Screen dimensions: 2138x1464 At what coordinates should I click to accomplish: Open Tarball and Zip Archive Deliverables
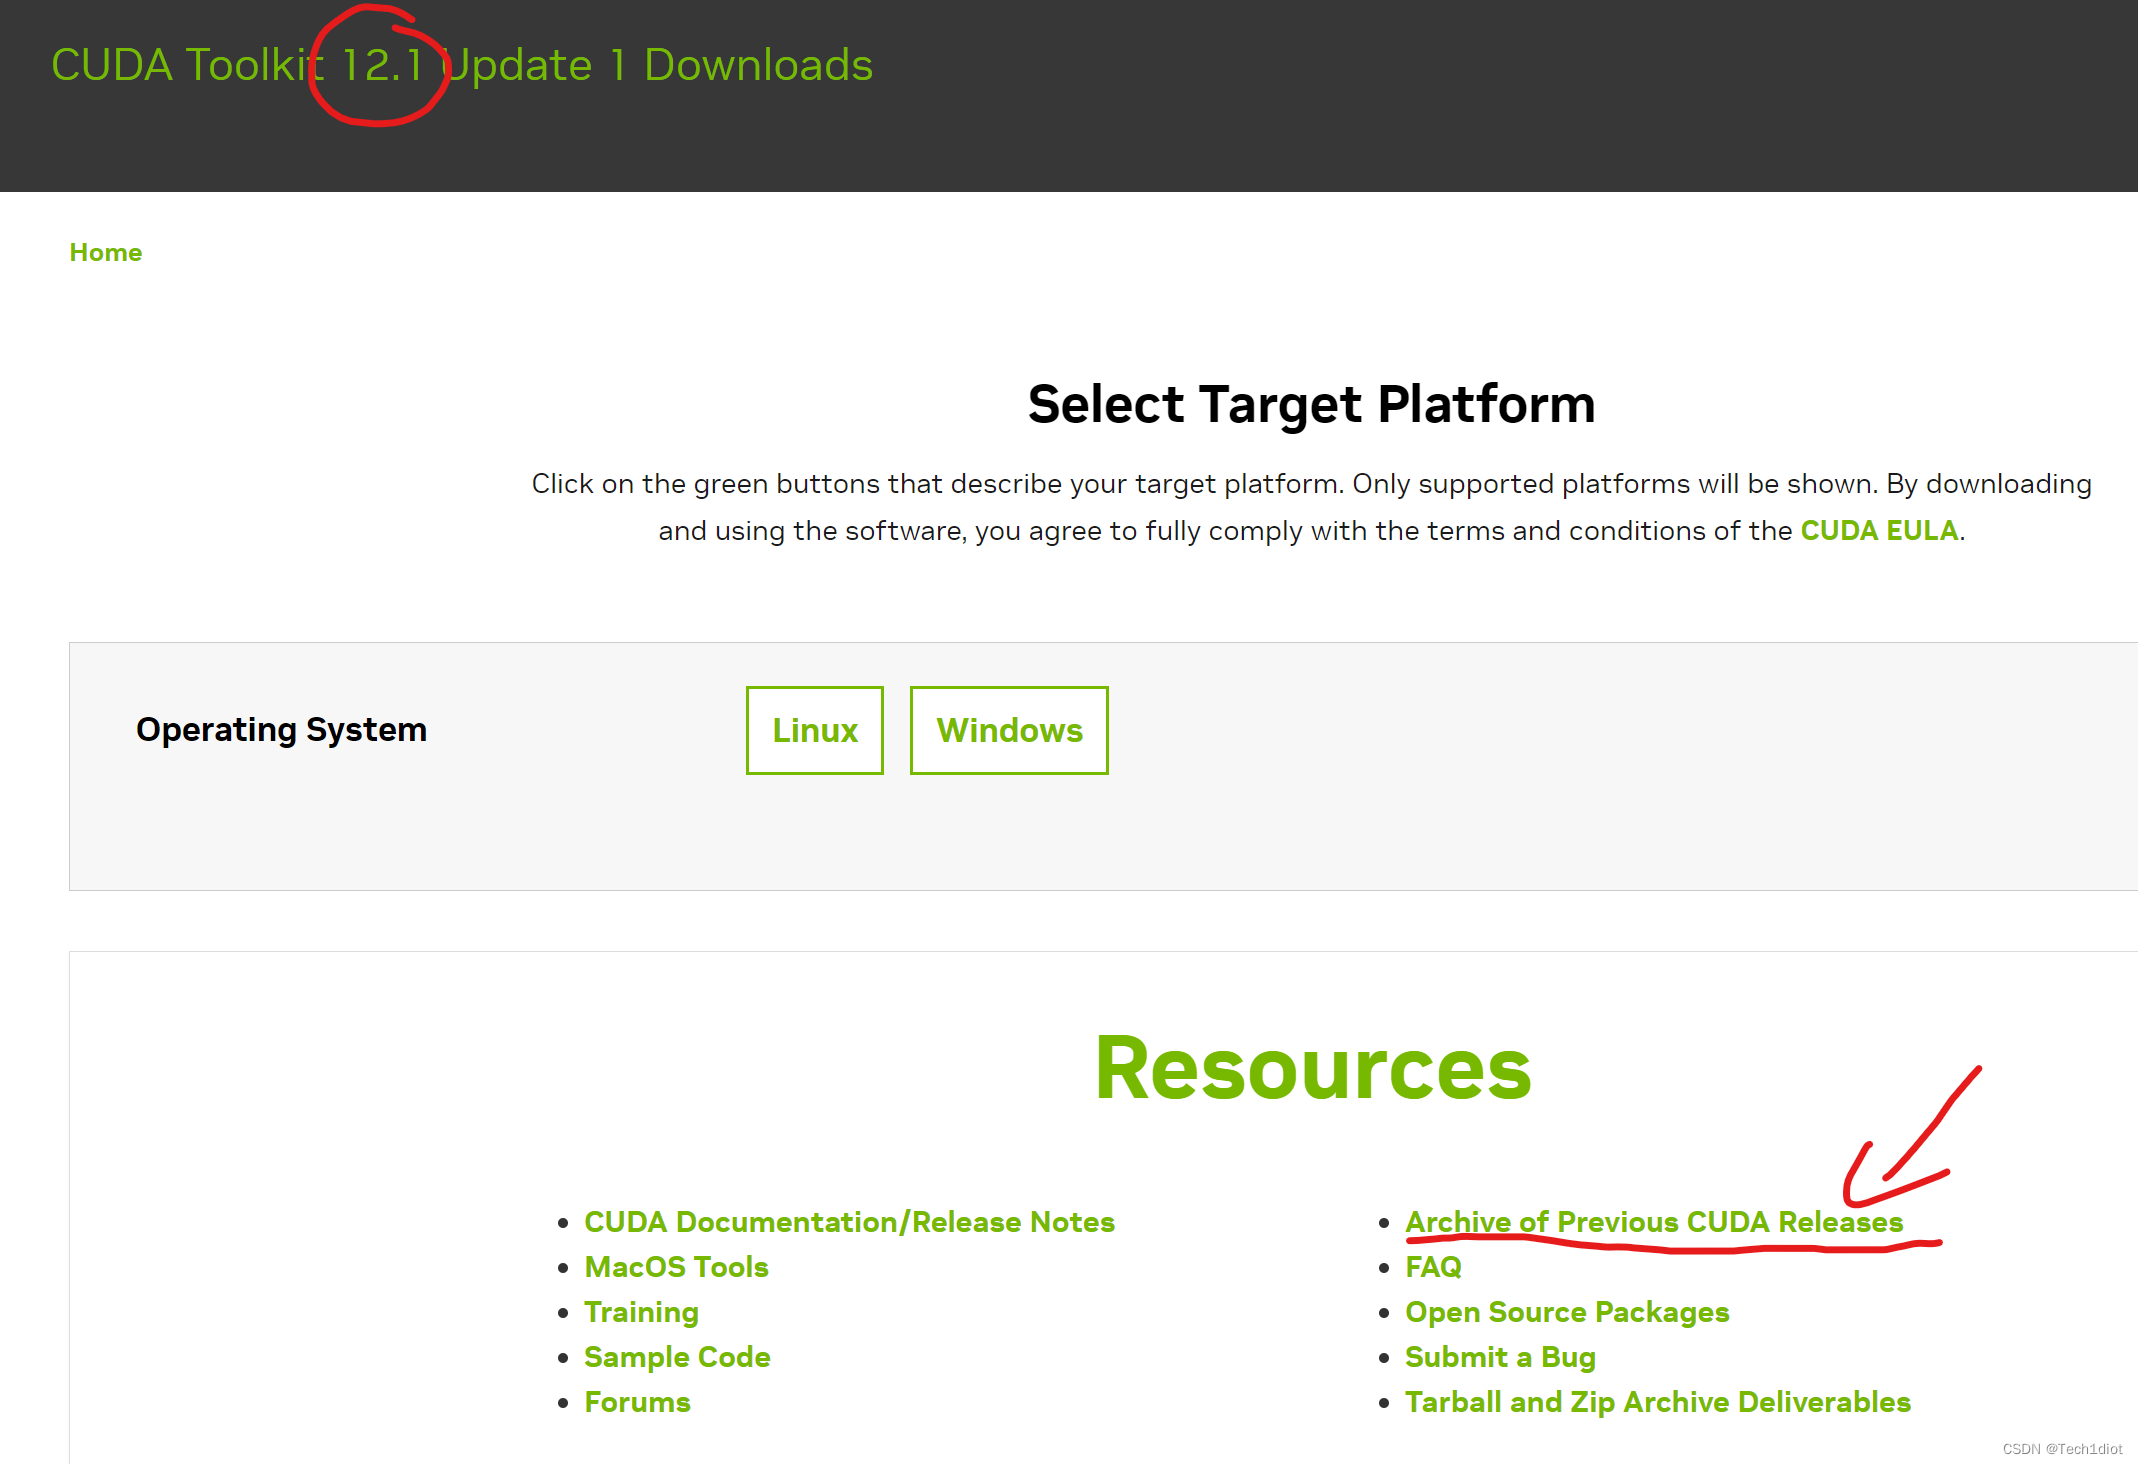tap(1658, 1402)
